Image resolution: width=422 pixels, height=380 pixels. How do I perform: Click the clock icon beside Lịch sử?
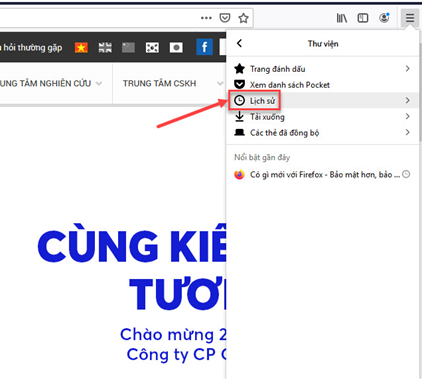(239, 100)
